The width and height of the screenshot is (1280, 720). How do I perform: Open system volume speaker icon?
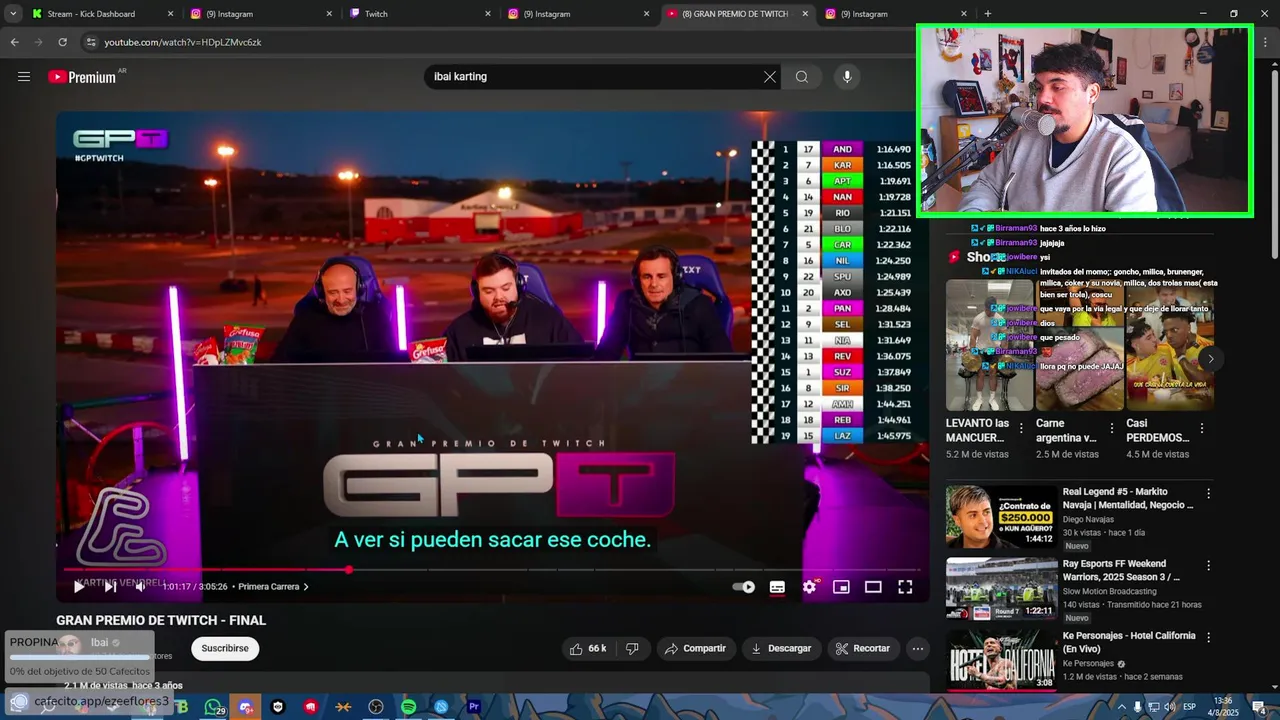pyautogui.click(x=1169, y=707)
